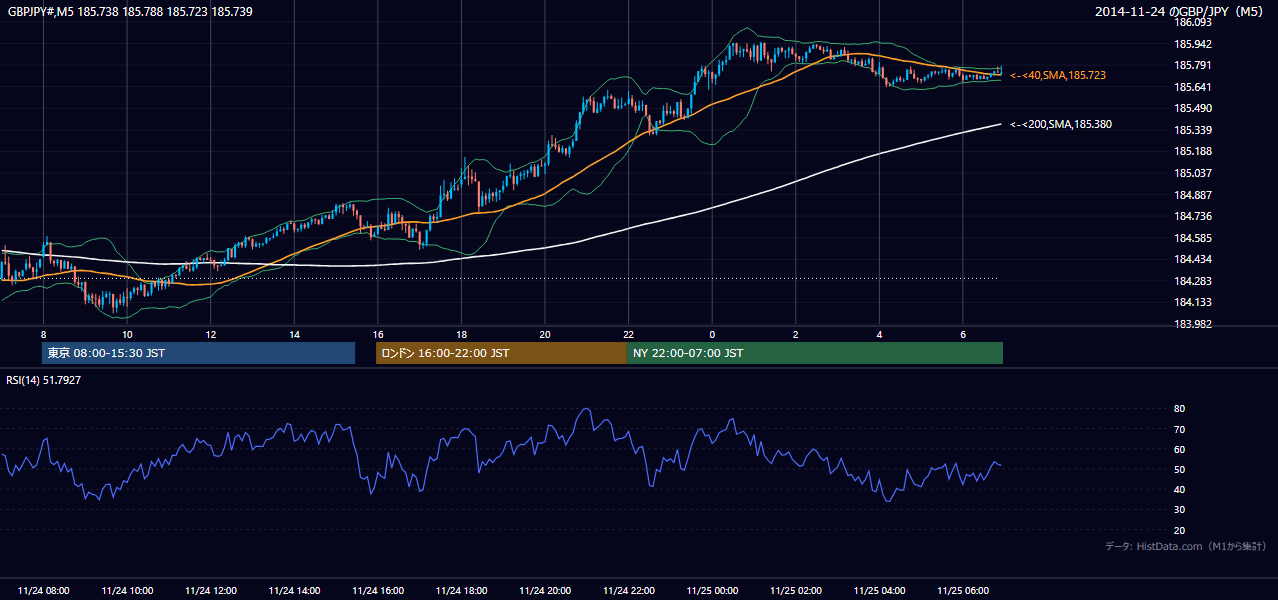
Task: Click the 11/24 12:00 time axis label
Action: click(x=210, y=591)
